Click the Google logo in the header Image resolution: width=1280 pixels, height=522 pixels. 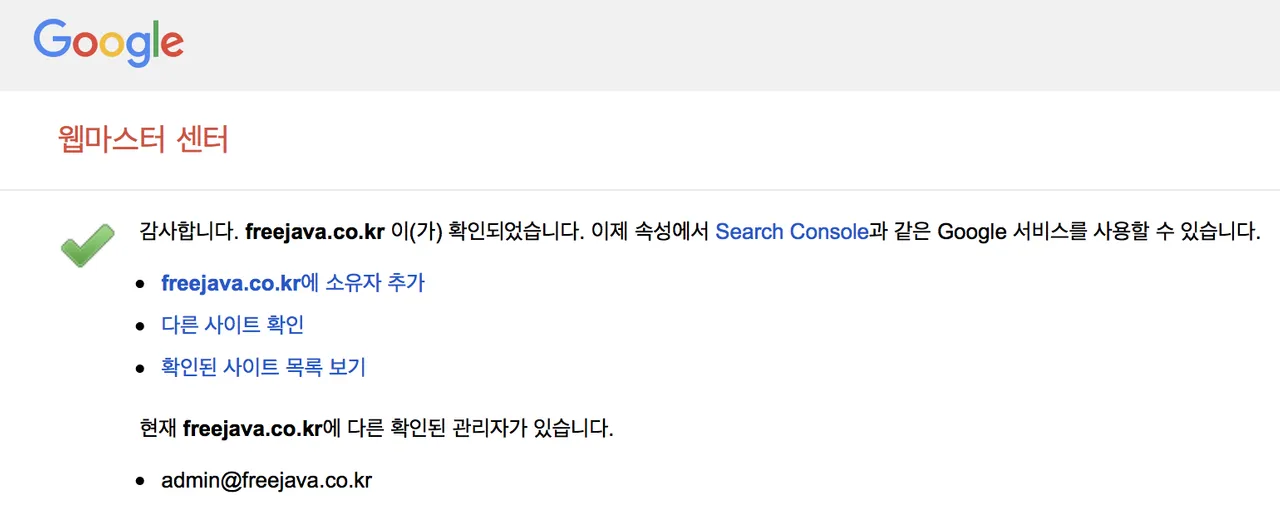(x=108, y=45)
